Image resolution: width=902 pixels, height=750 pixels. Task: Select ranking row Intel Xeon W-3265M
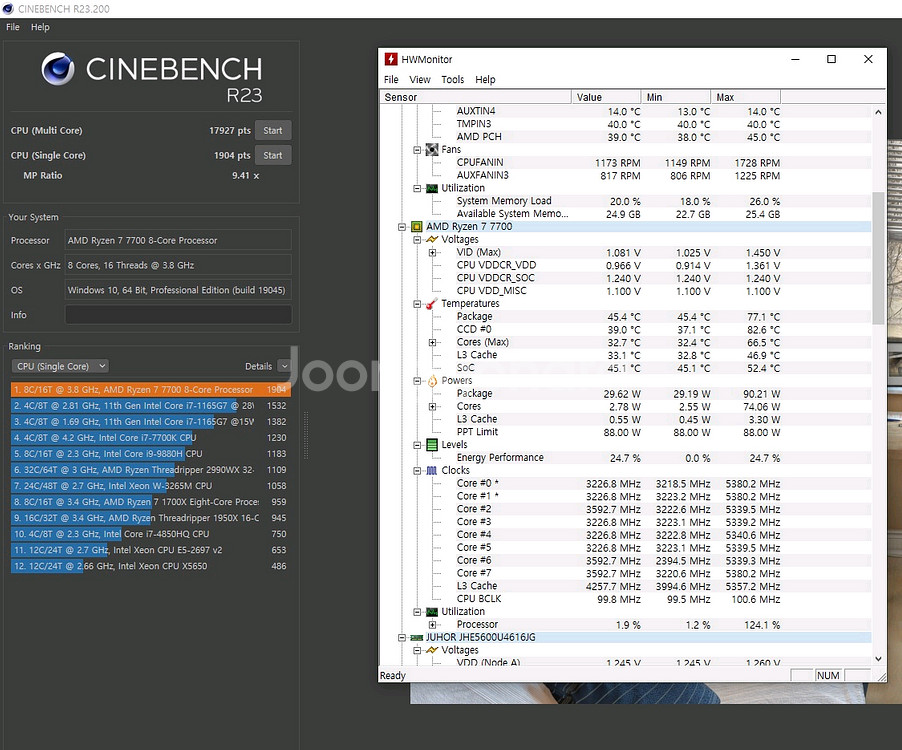(151, 486)
